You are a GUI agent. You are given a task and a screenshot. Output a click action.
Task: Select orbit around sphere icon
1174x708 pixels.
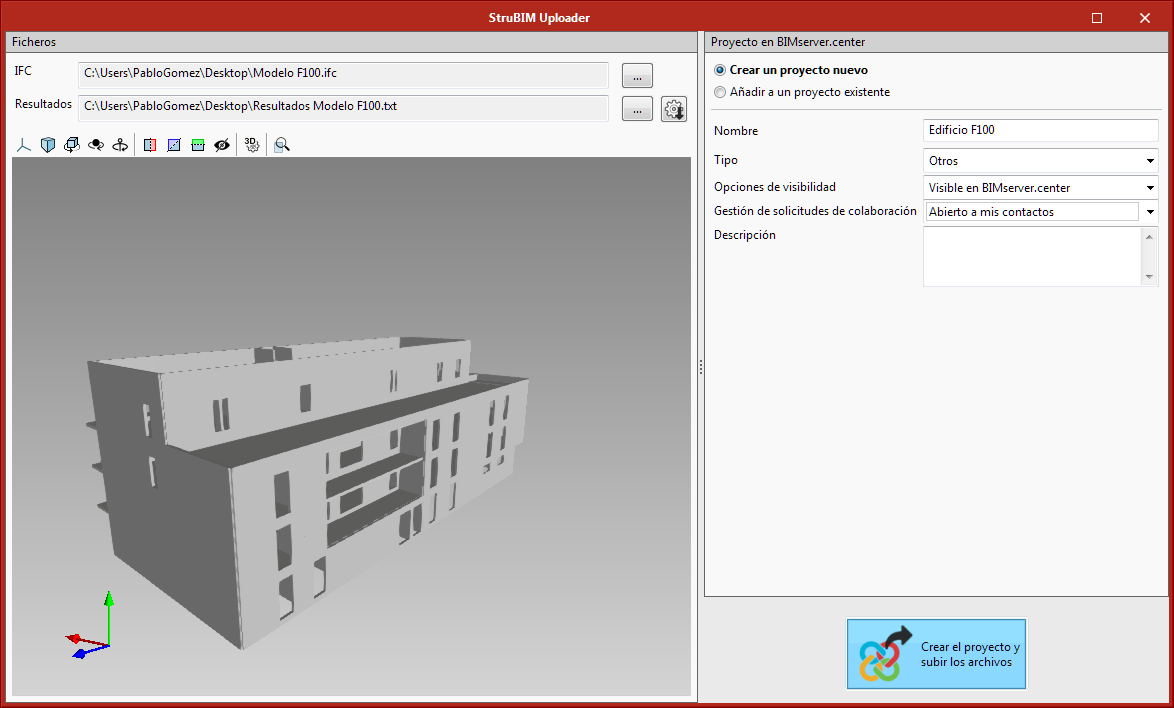(x=96, y=145)
